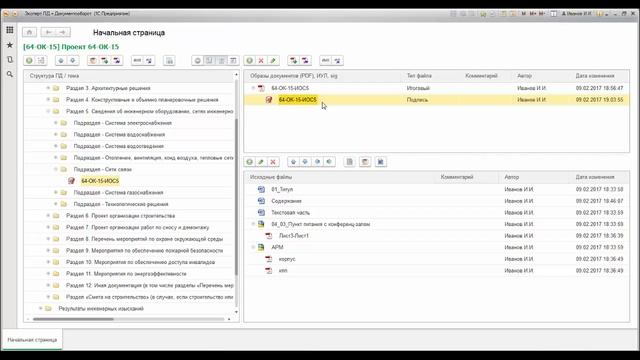Select Лист3-Лист1 PDF file
This screenshot has height=360, width=640.
click(x=293, y=236)
